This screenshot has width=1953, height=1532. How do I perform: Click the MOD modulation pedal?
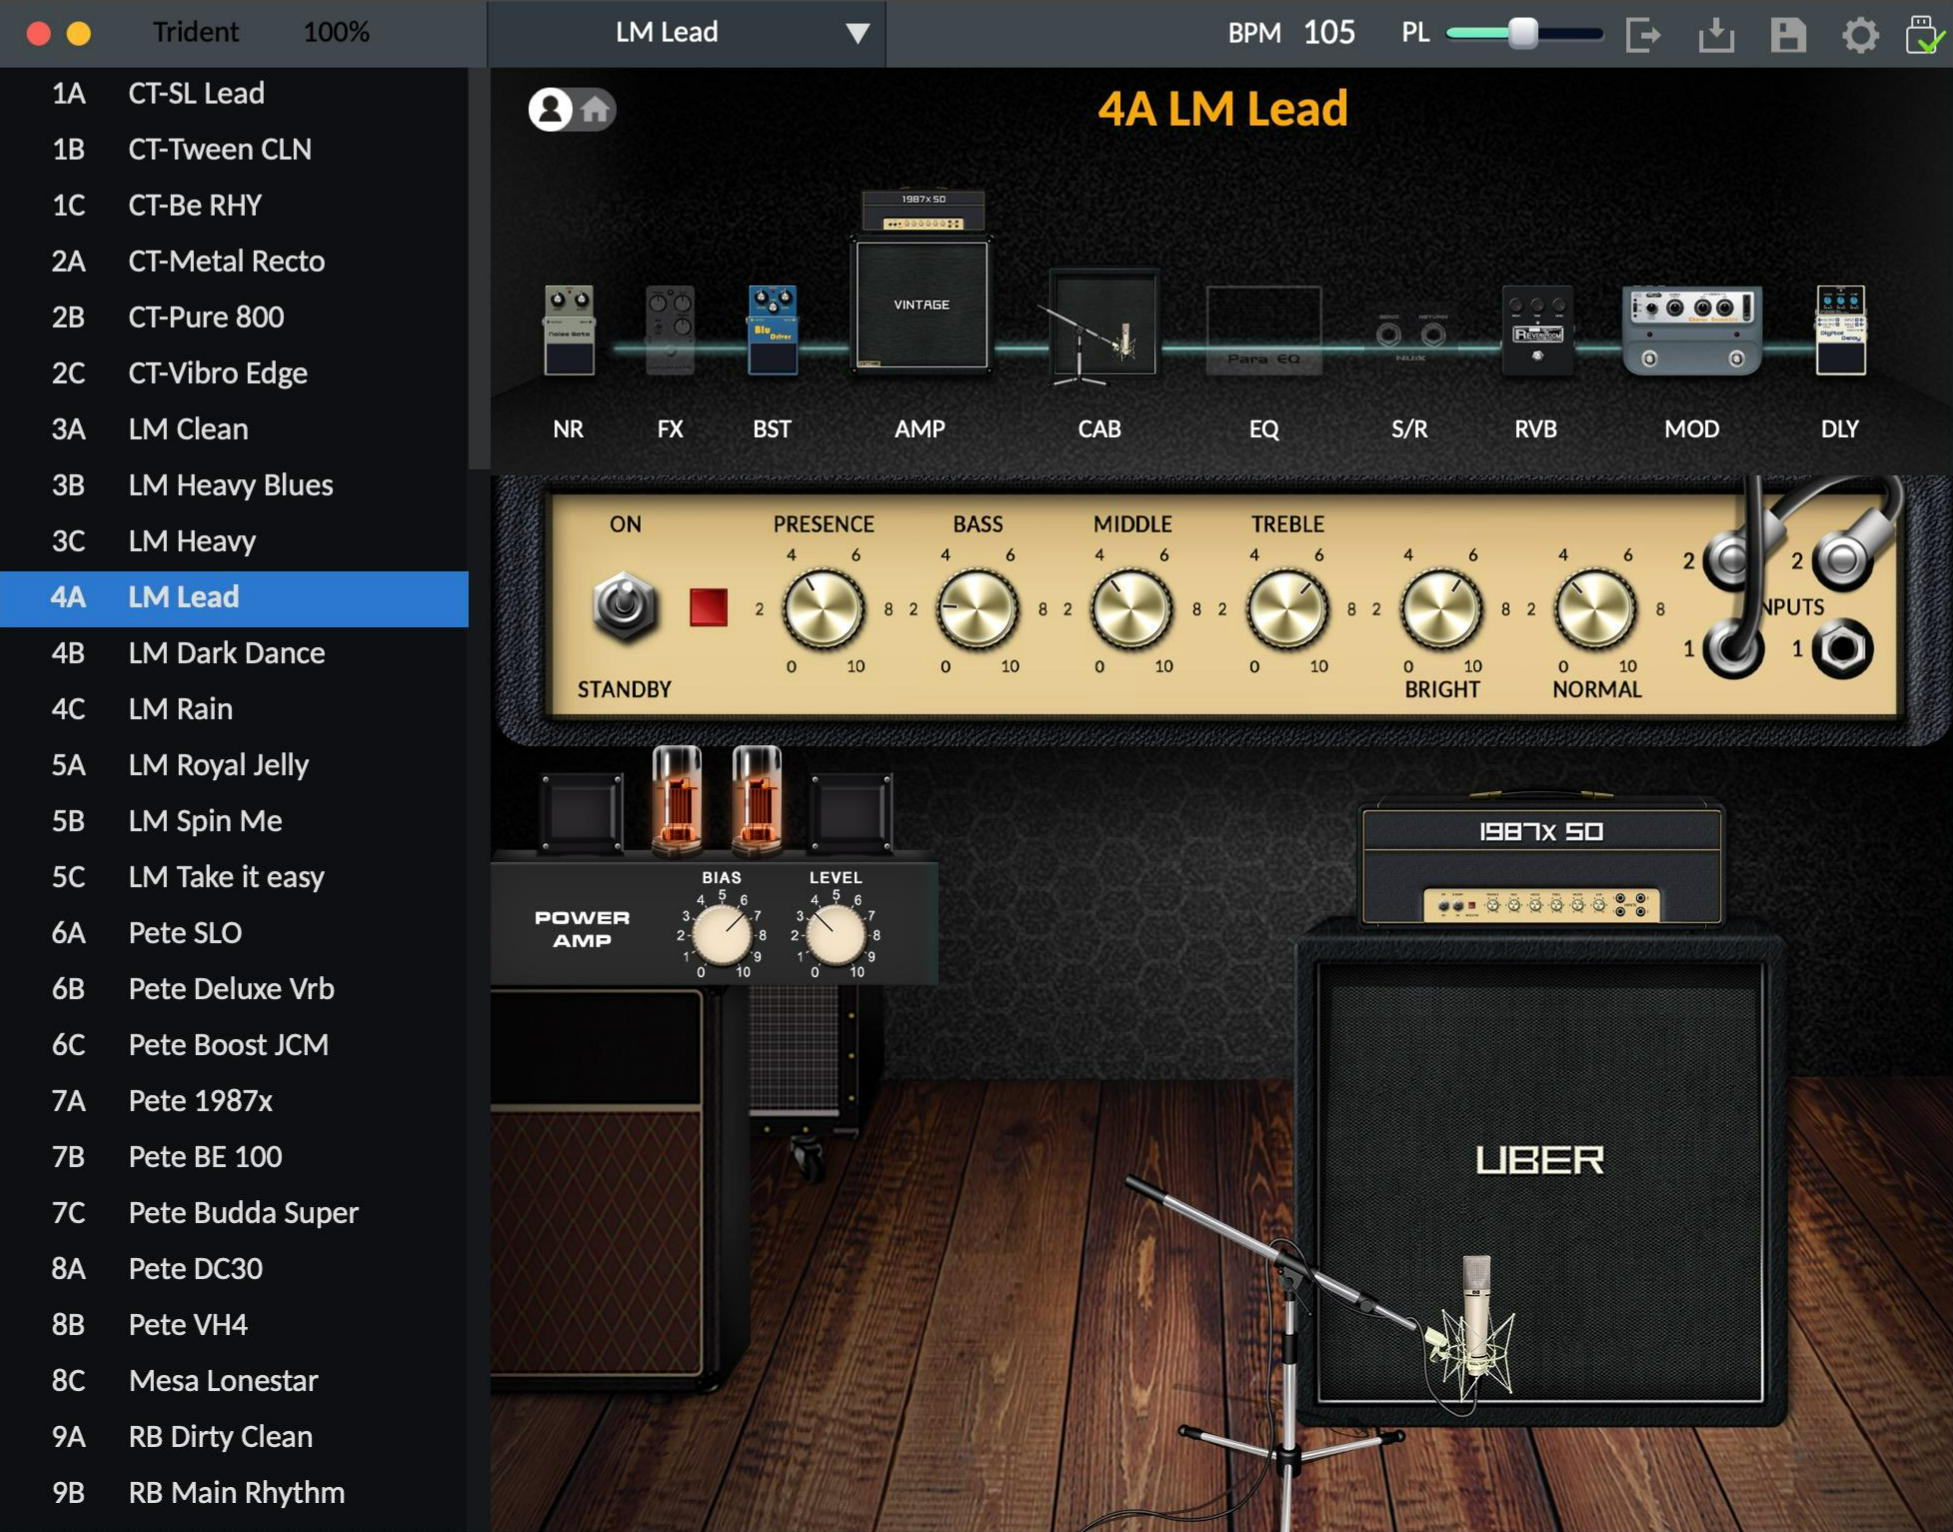click(1691, 330)
